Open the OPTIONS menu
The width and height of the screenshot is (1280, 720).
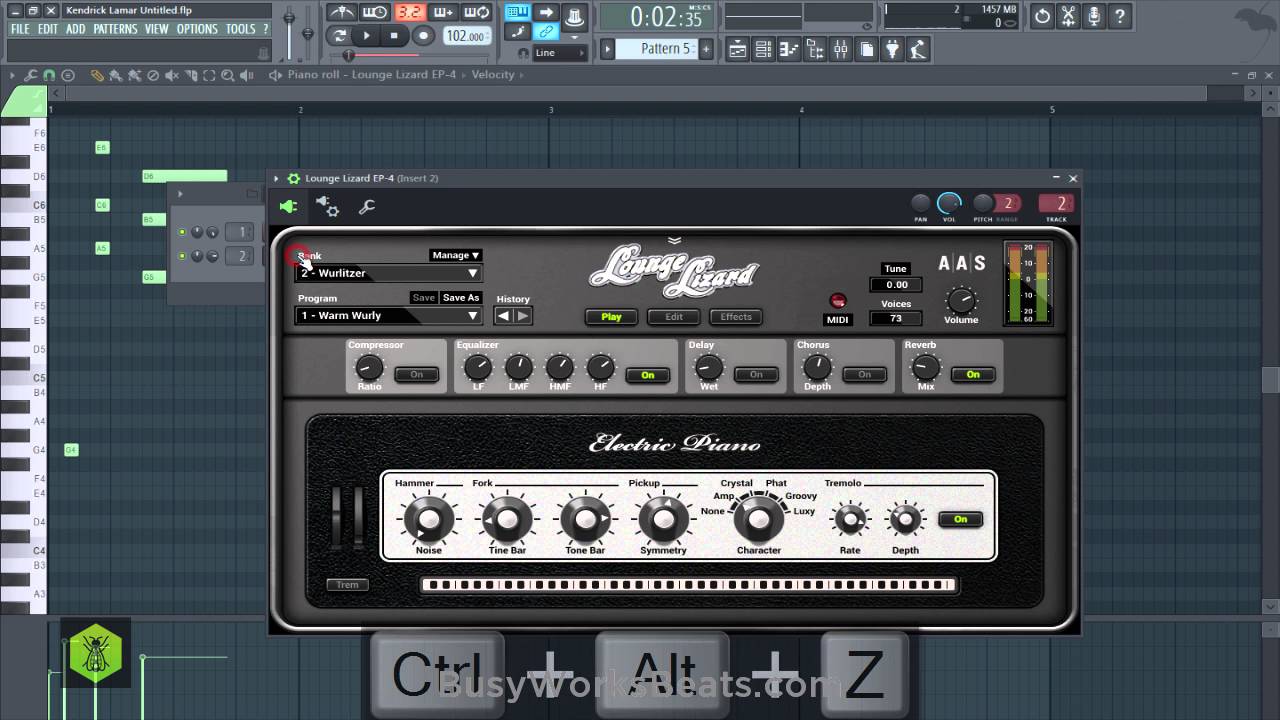pos(197,29)
